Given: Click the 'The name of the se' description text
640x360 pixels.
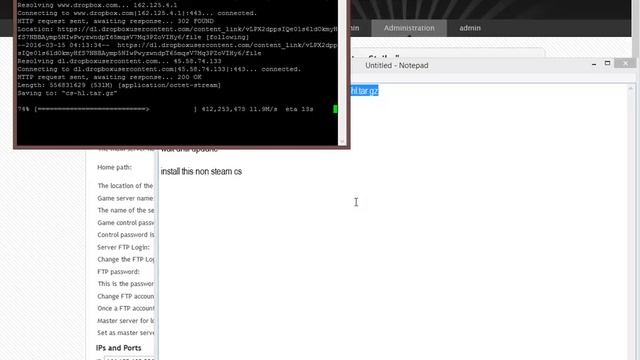Looking at the screenshot, I should (x=126, y=211).
